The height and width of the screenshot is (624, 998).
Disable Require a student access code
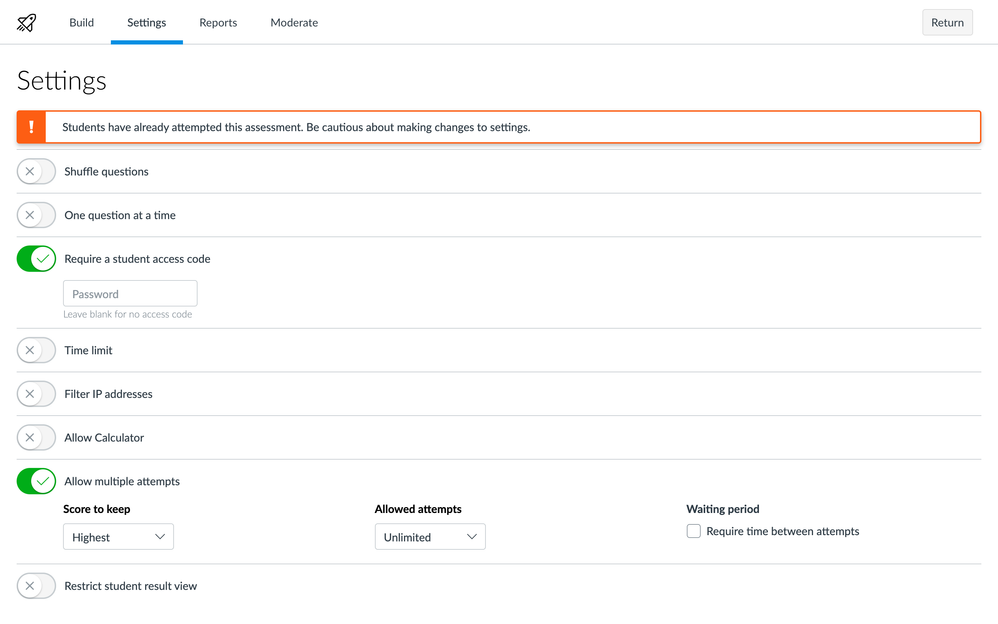(36, 259)
